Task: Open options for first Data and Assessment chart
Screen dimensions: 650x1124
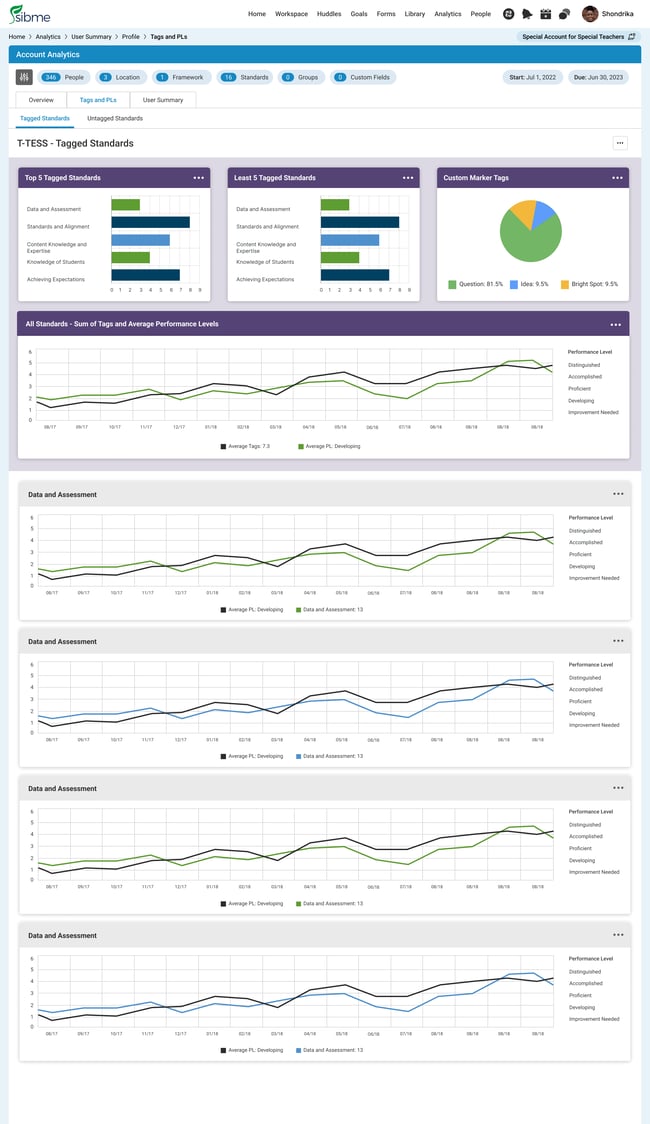Action: click(618, 494)
